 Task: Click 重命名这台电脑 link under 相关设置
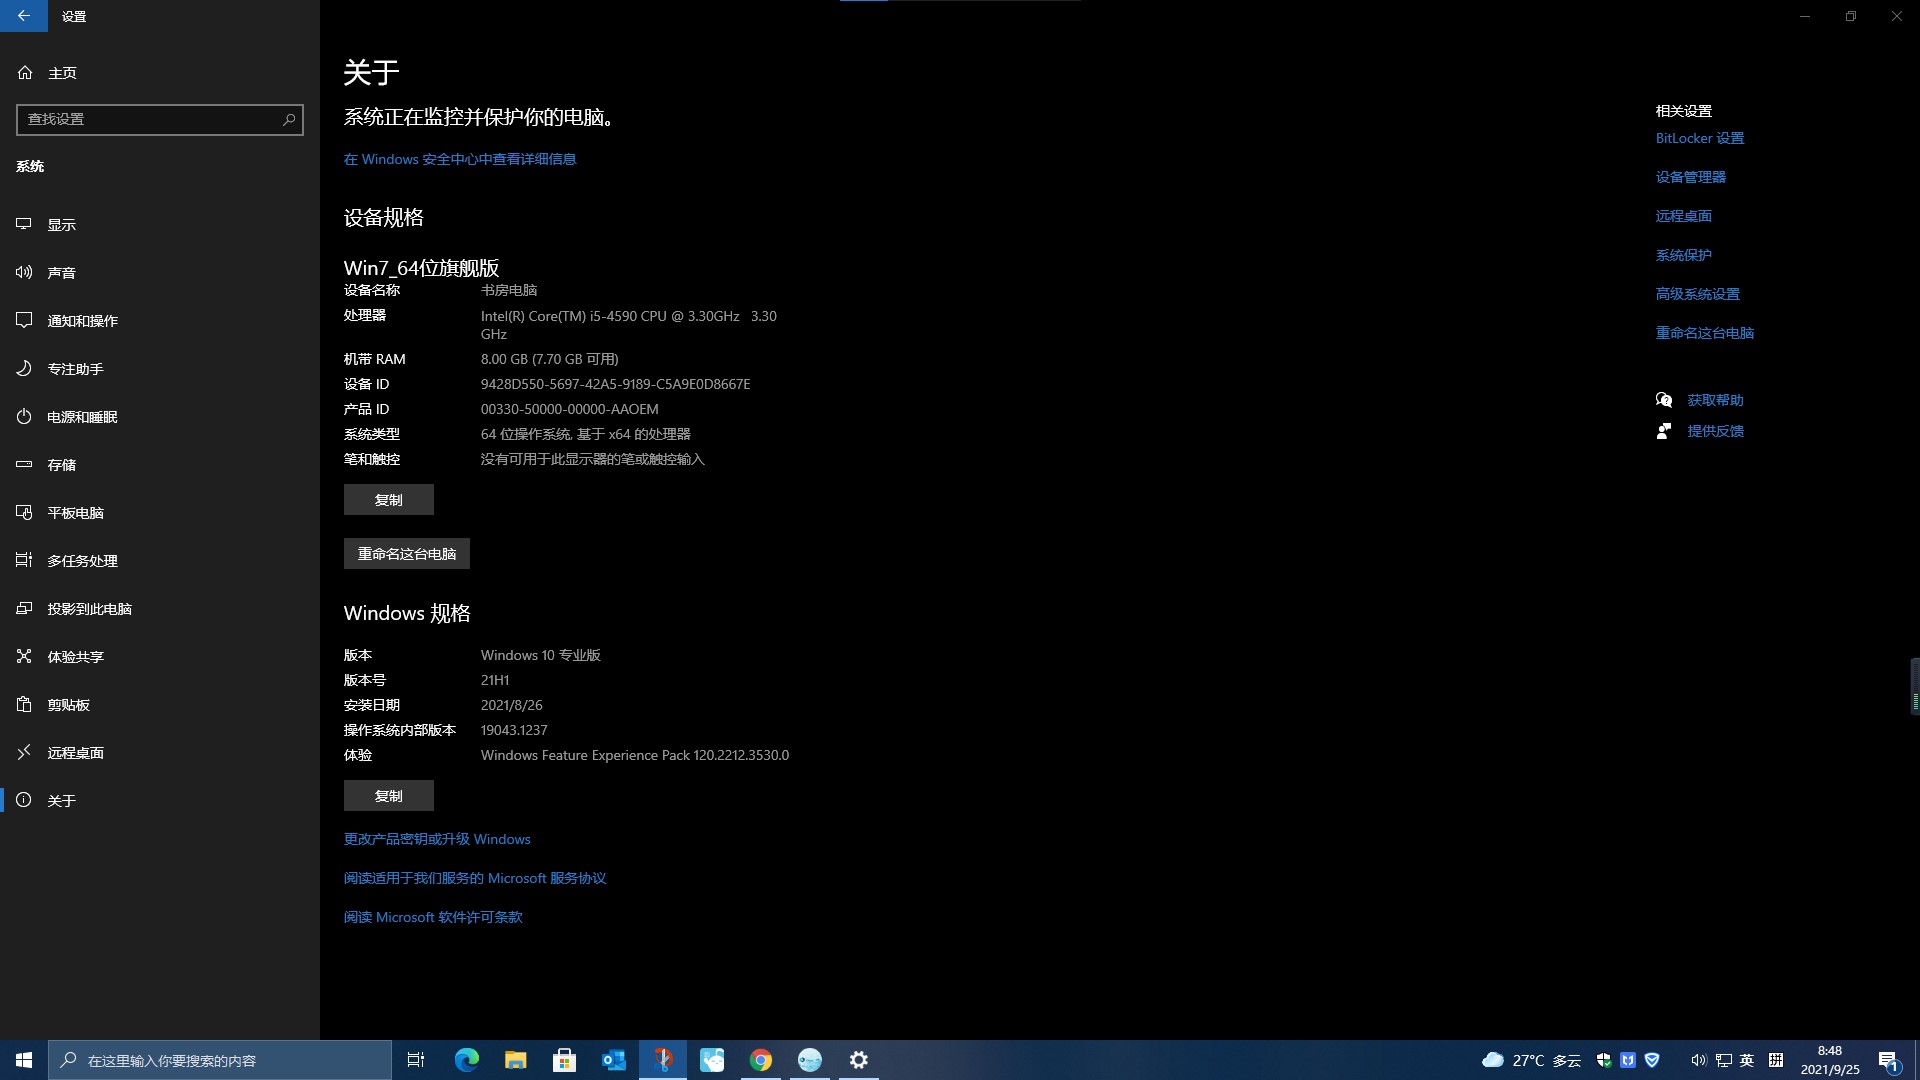click(1705, 333)
